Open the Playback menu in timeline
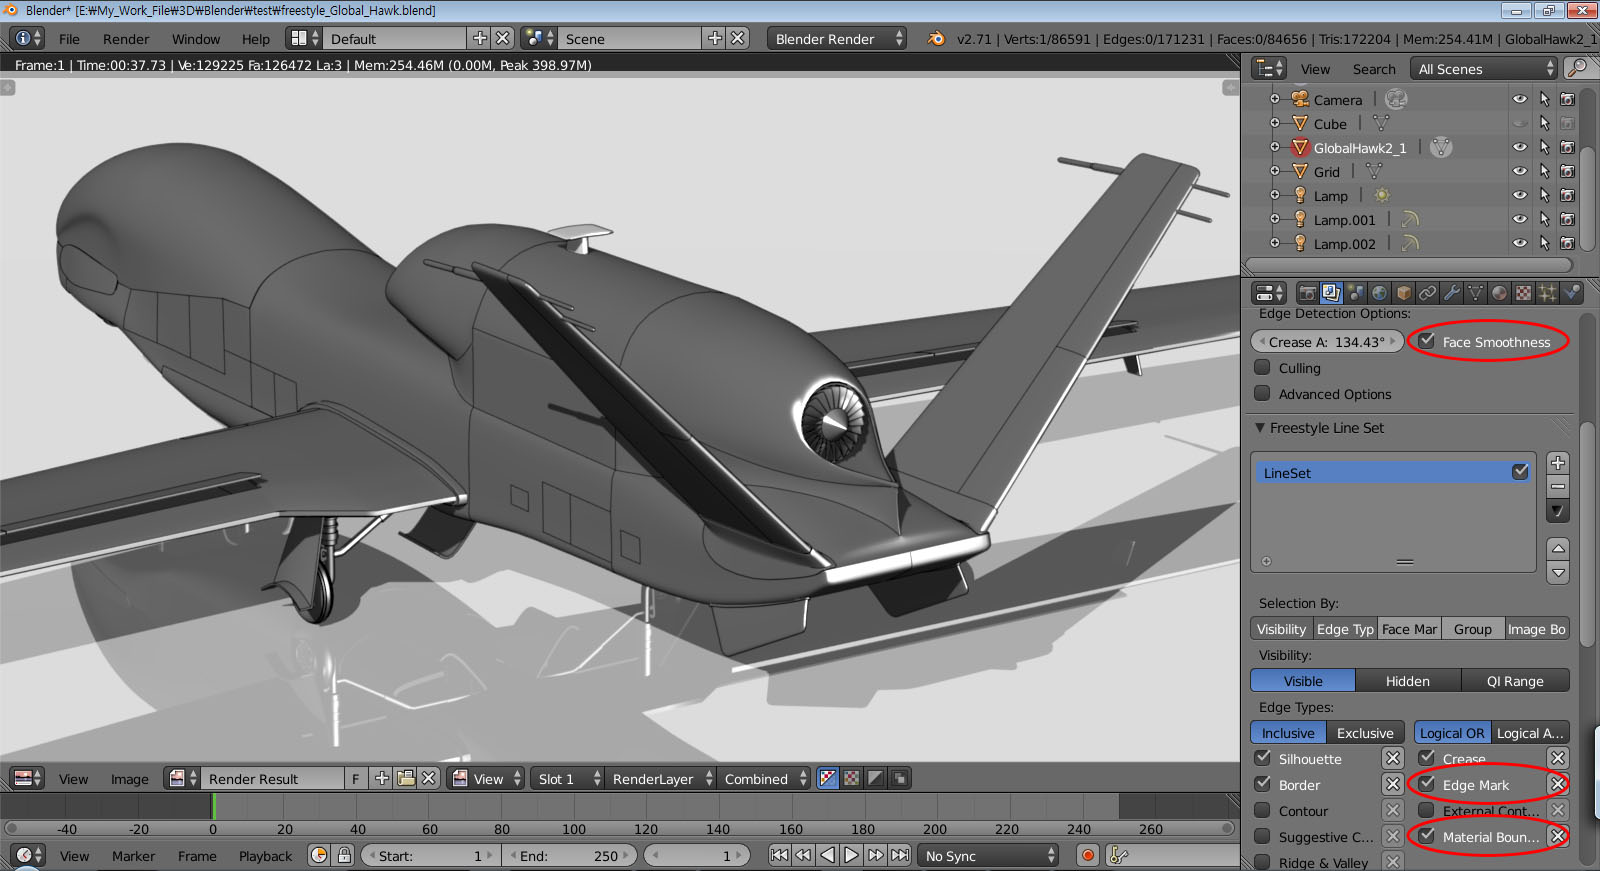Image resolution: width=1600 pixels, height=871 pixels. pos(265,856)
